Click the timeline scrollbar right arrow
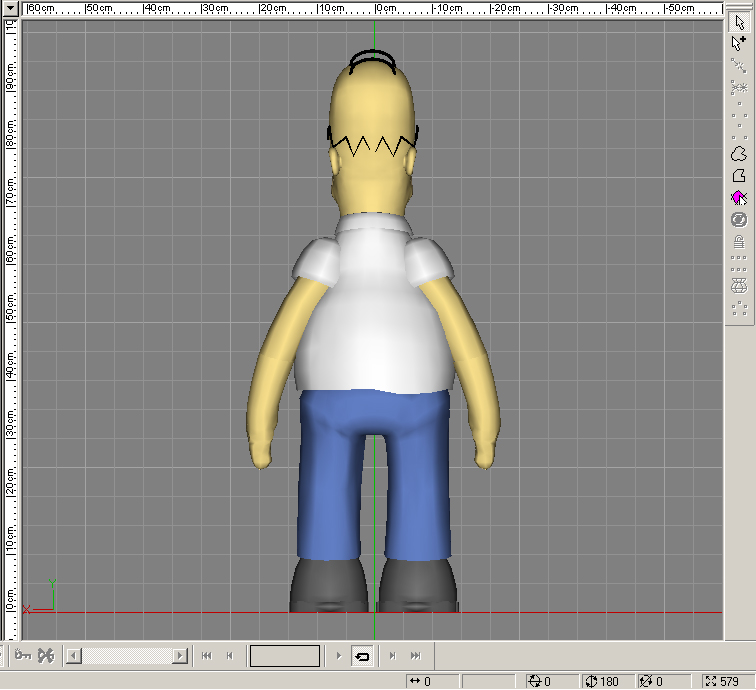The image size is (756, 690). [180, 656]
